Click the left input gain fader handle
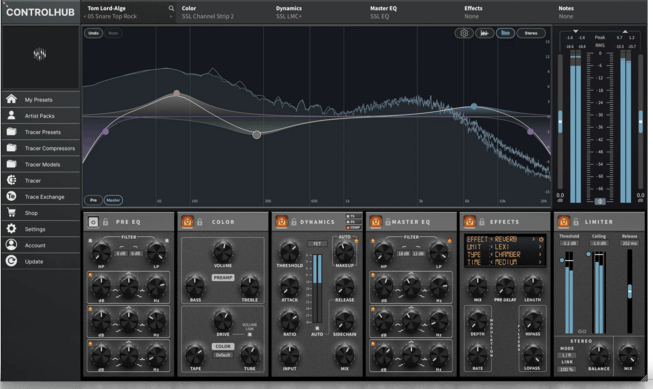 tap(560, 122)
